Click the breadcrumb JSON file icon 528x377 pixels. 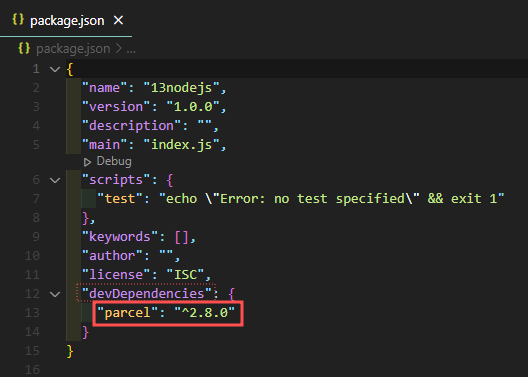coord(24,48)
